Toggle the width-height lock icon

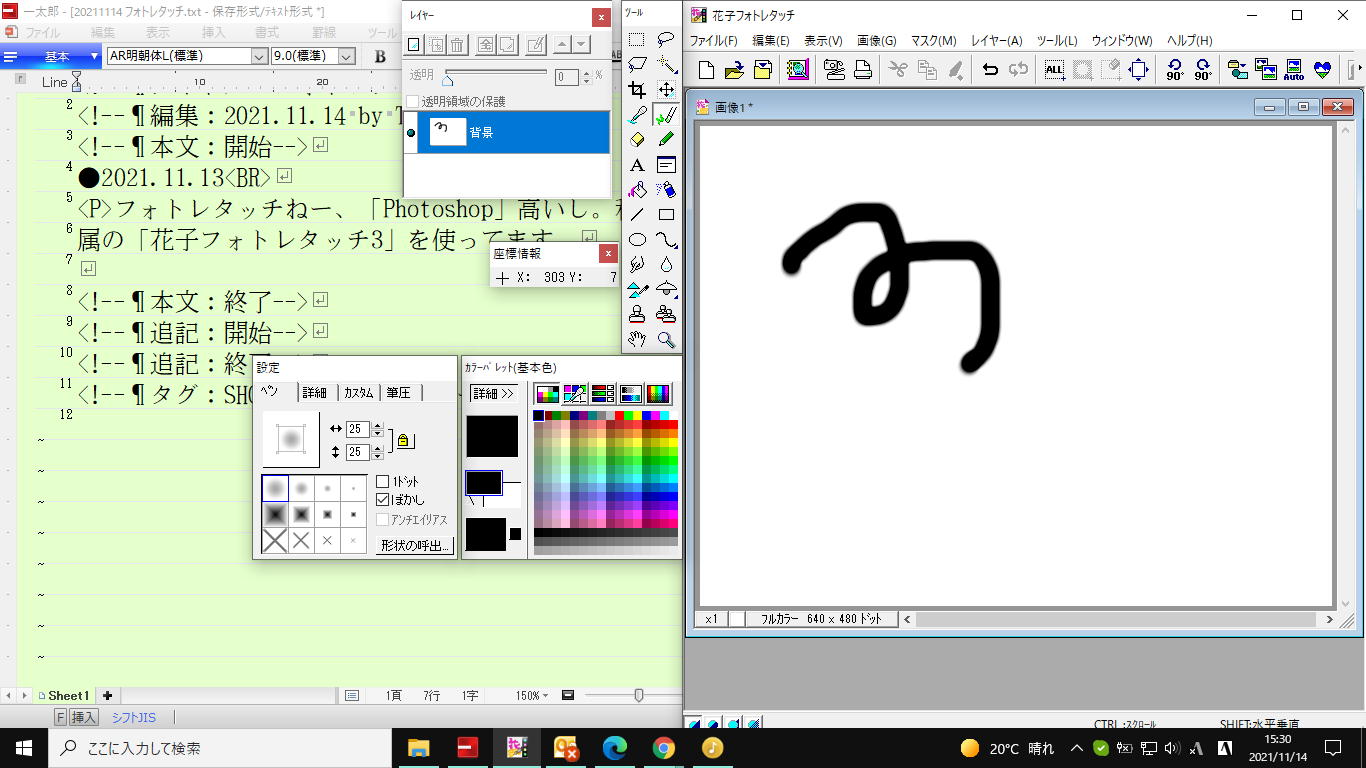(403, 440)
